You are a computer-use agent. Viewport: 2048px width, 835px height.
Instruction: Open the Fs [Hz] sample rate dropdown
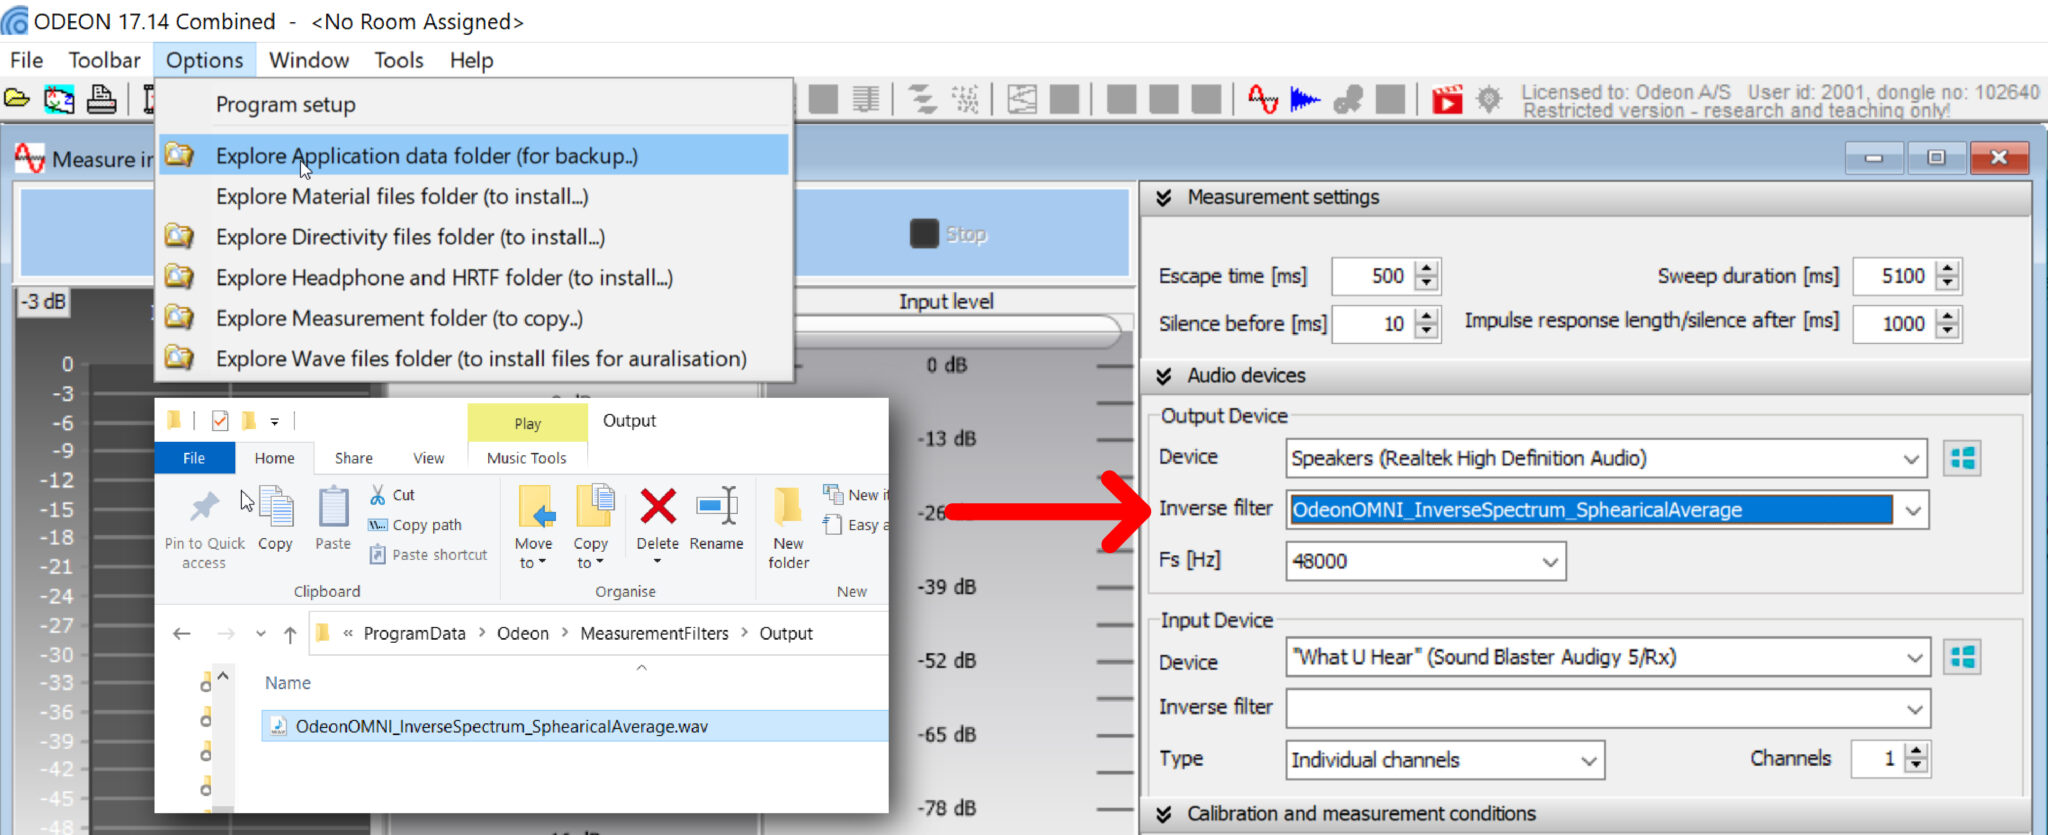[x=1549, y=562]
